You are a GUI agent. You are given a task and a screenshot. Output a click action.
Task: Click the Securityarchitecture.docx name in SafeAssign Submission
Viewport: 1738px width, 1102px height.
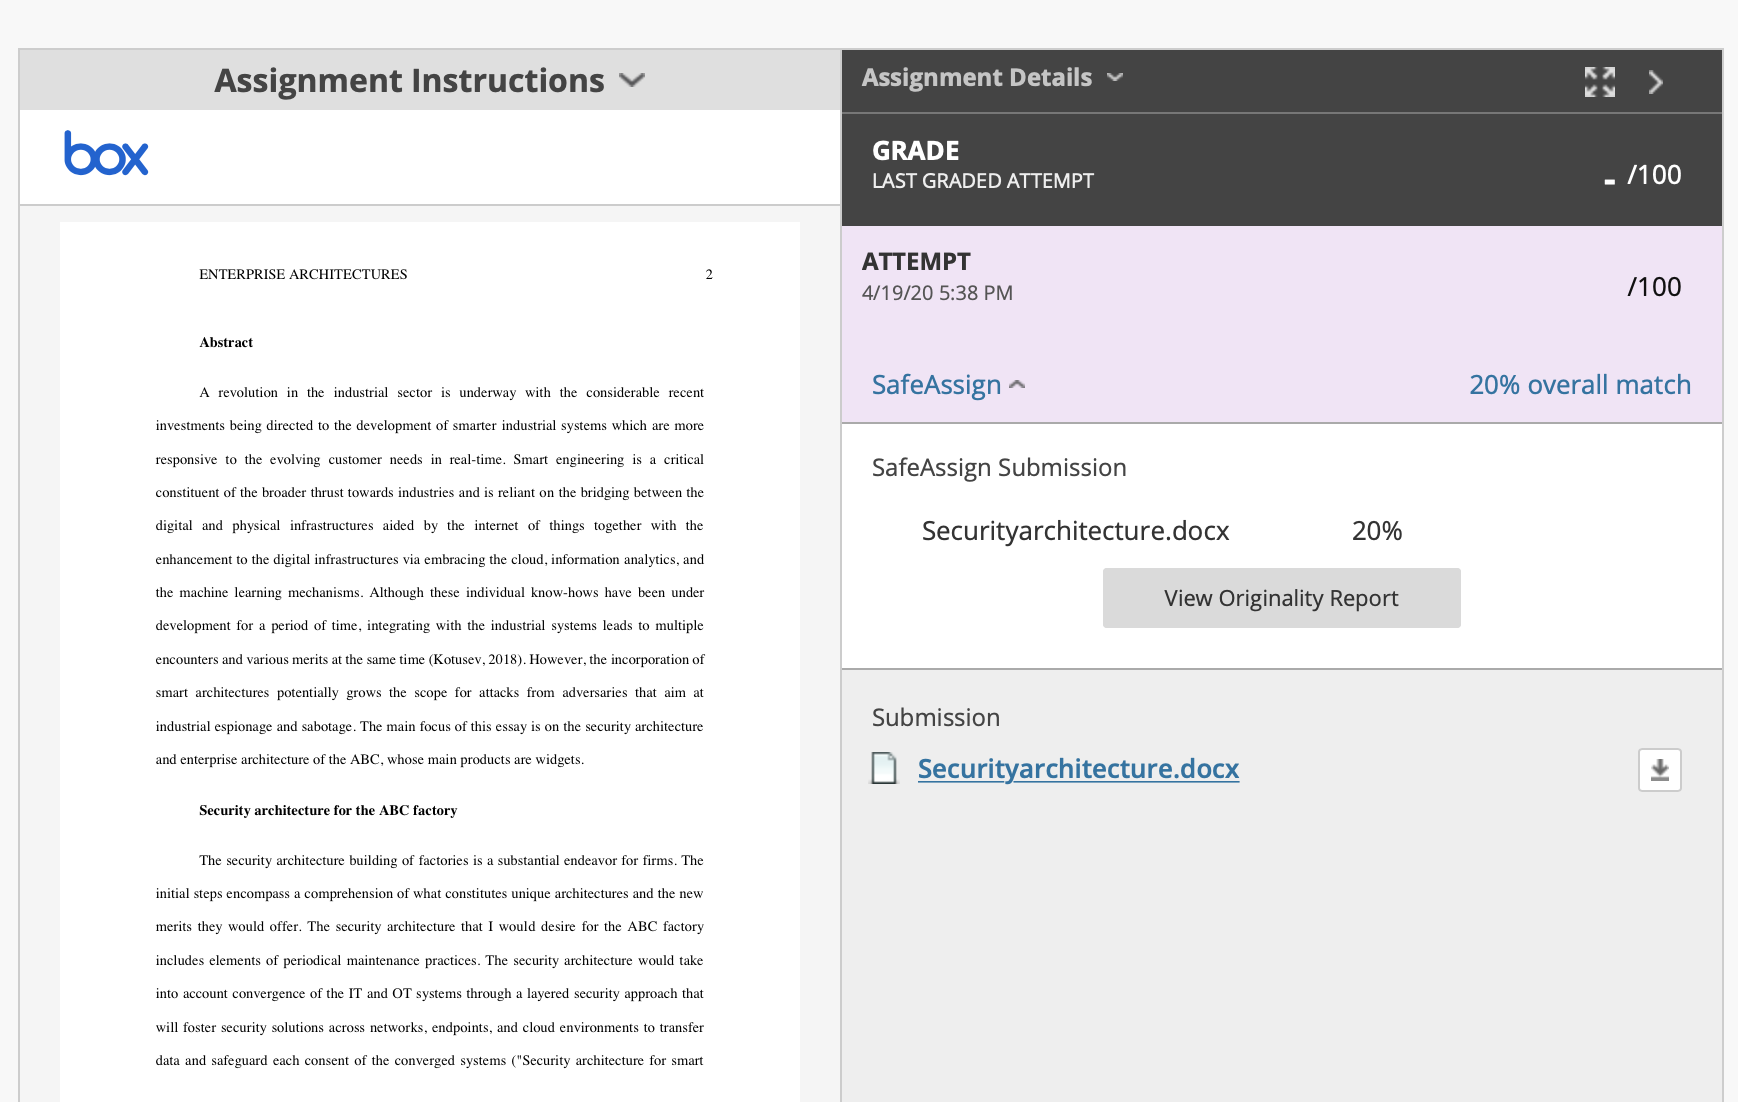pos(1075,531)
